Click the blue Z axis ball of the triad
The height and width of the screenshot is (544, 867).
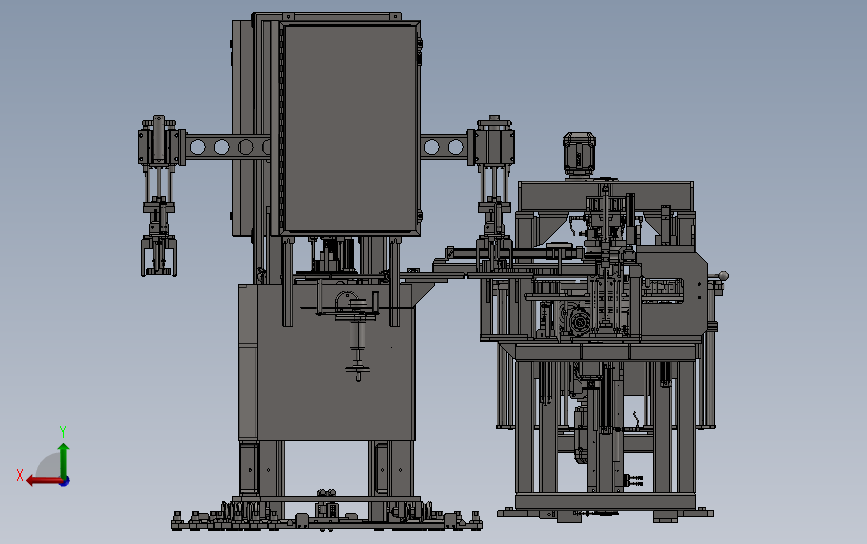coord(65,482)
